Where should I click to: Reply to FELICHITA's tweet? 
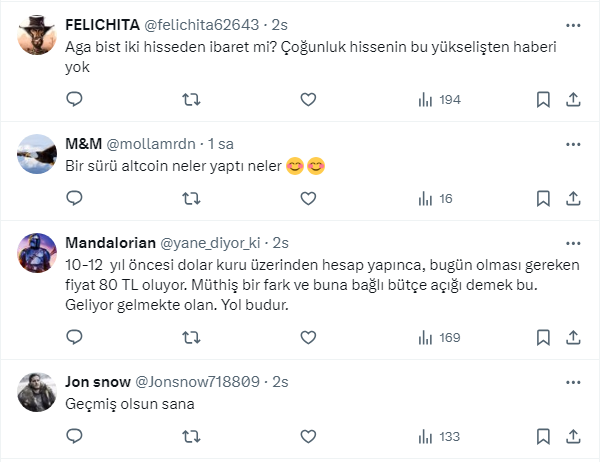(73, 99)
